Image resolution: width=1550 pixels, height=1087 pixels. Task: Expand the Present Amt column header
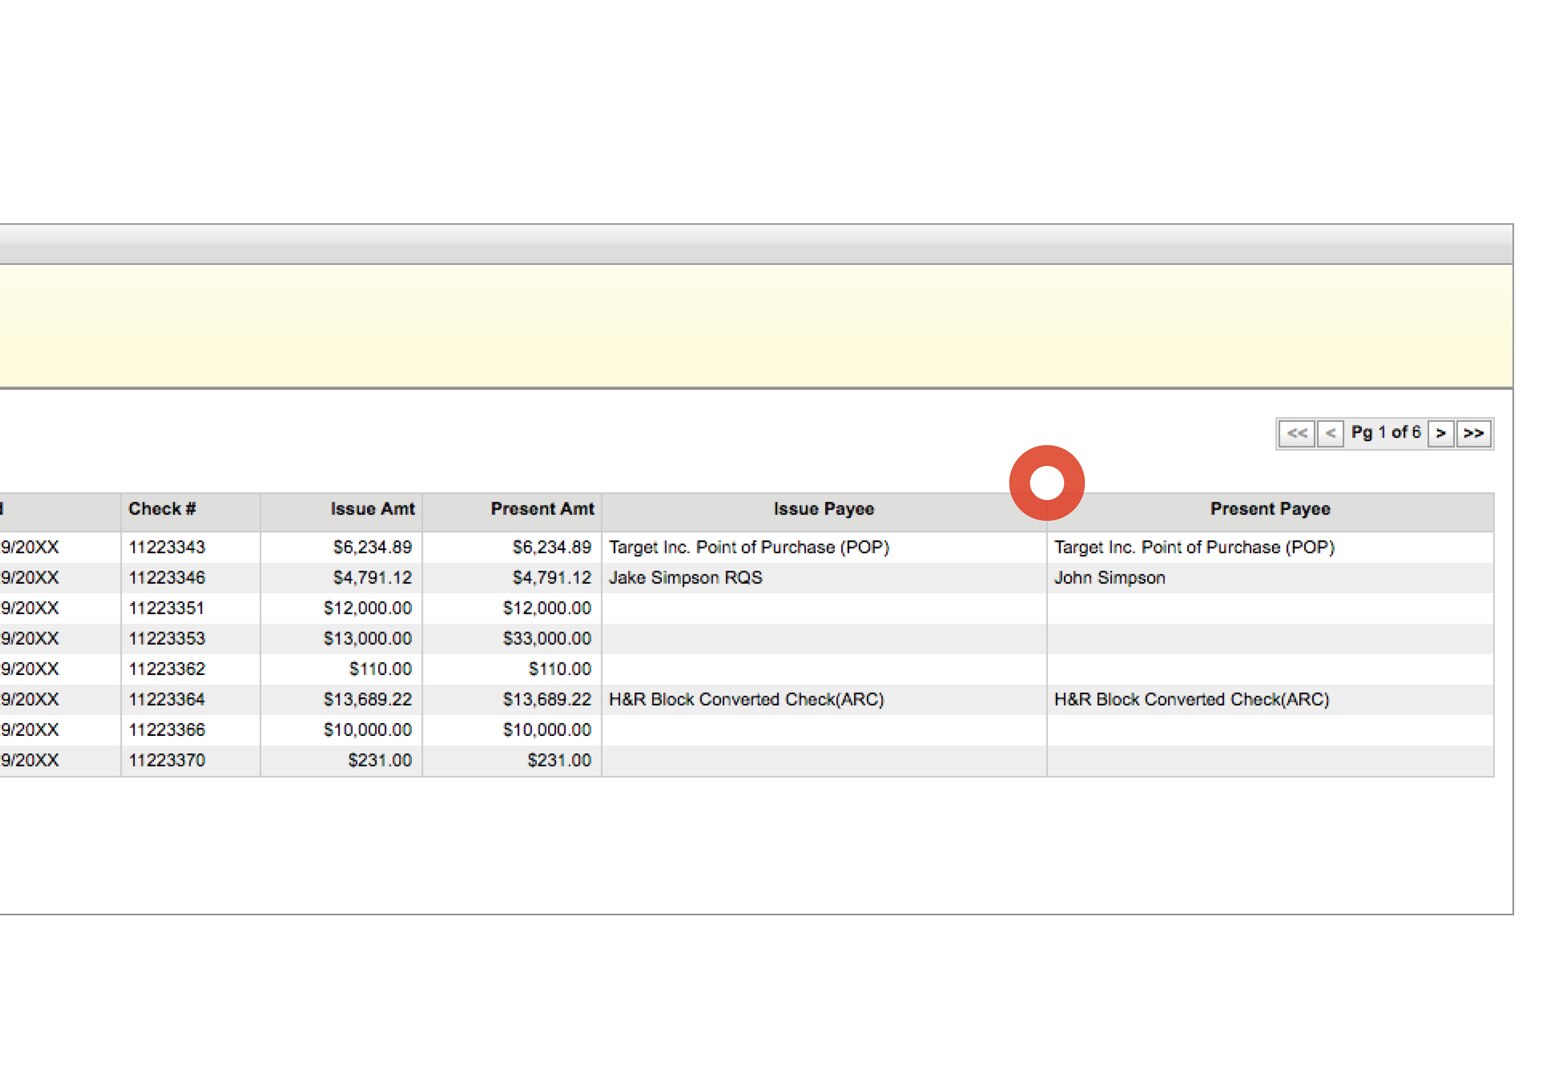pyautogui.click(x=543, y=509)
